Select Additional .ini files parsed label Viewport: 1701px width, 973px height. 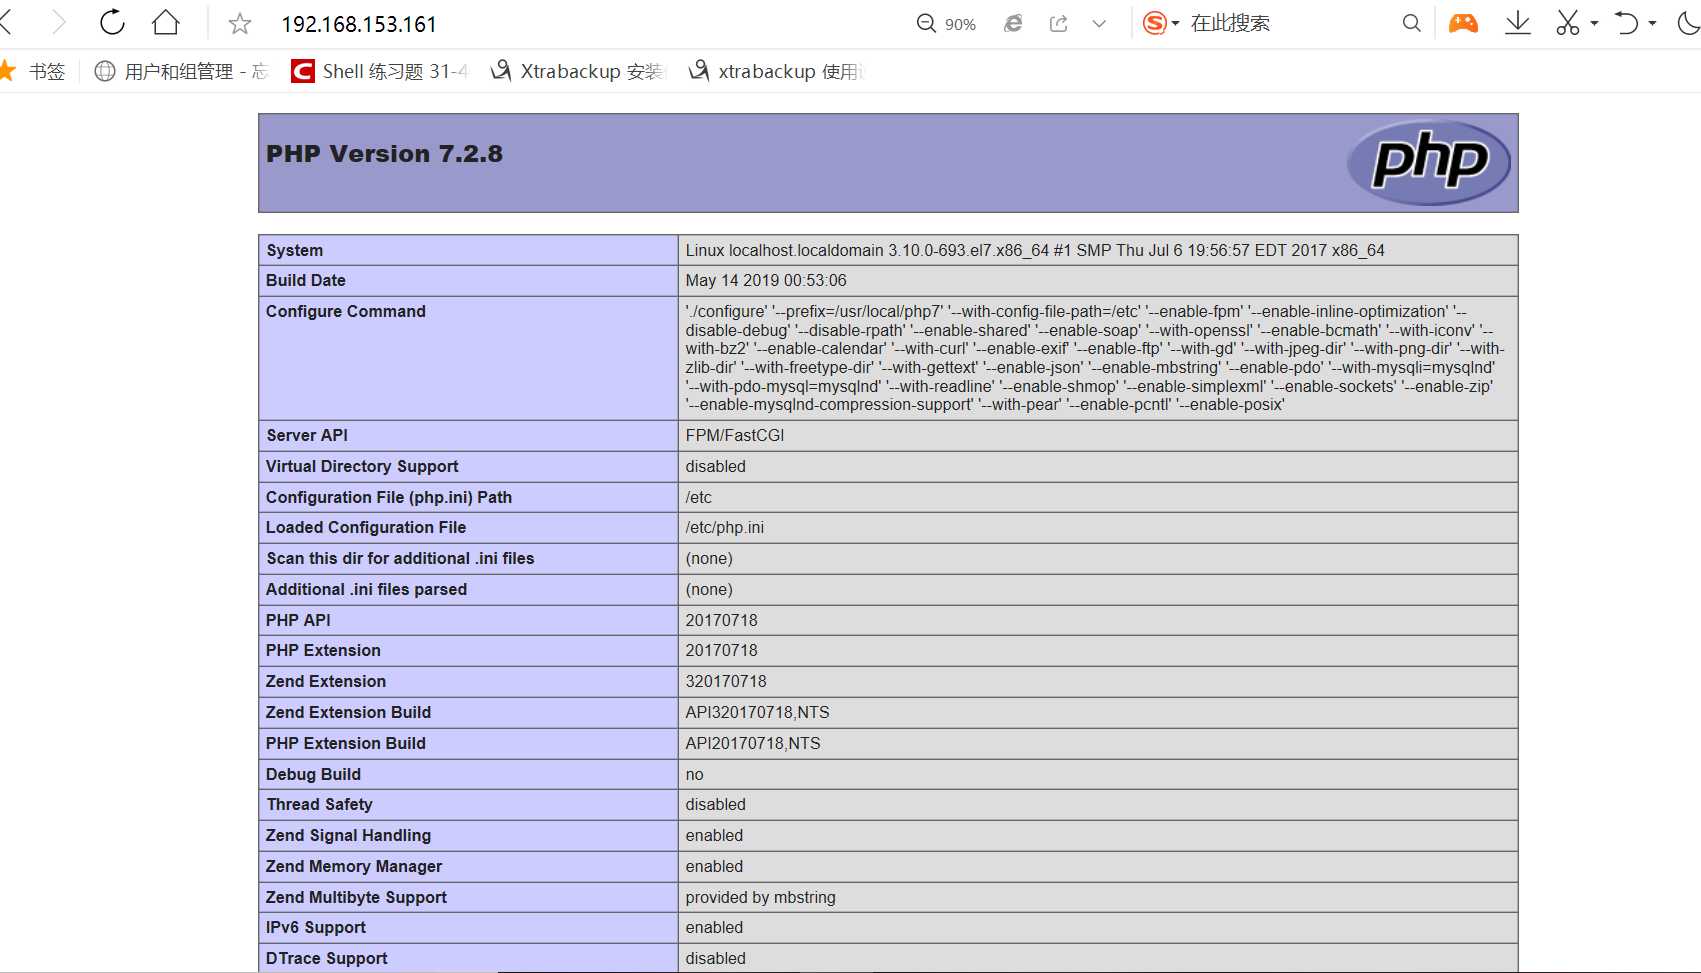[366, 589]
